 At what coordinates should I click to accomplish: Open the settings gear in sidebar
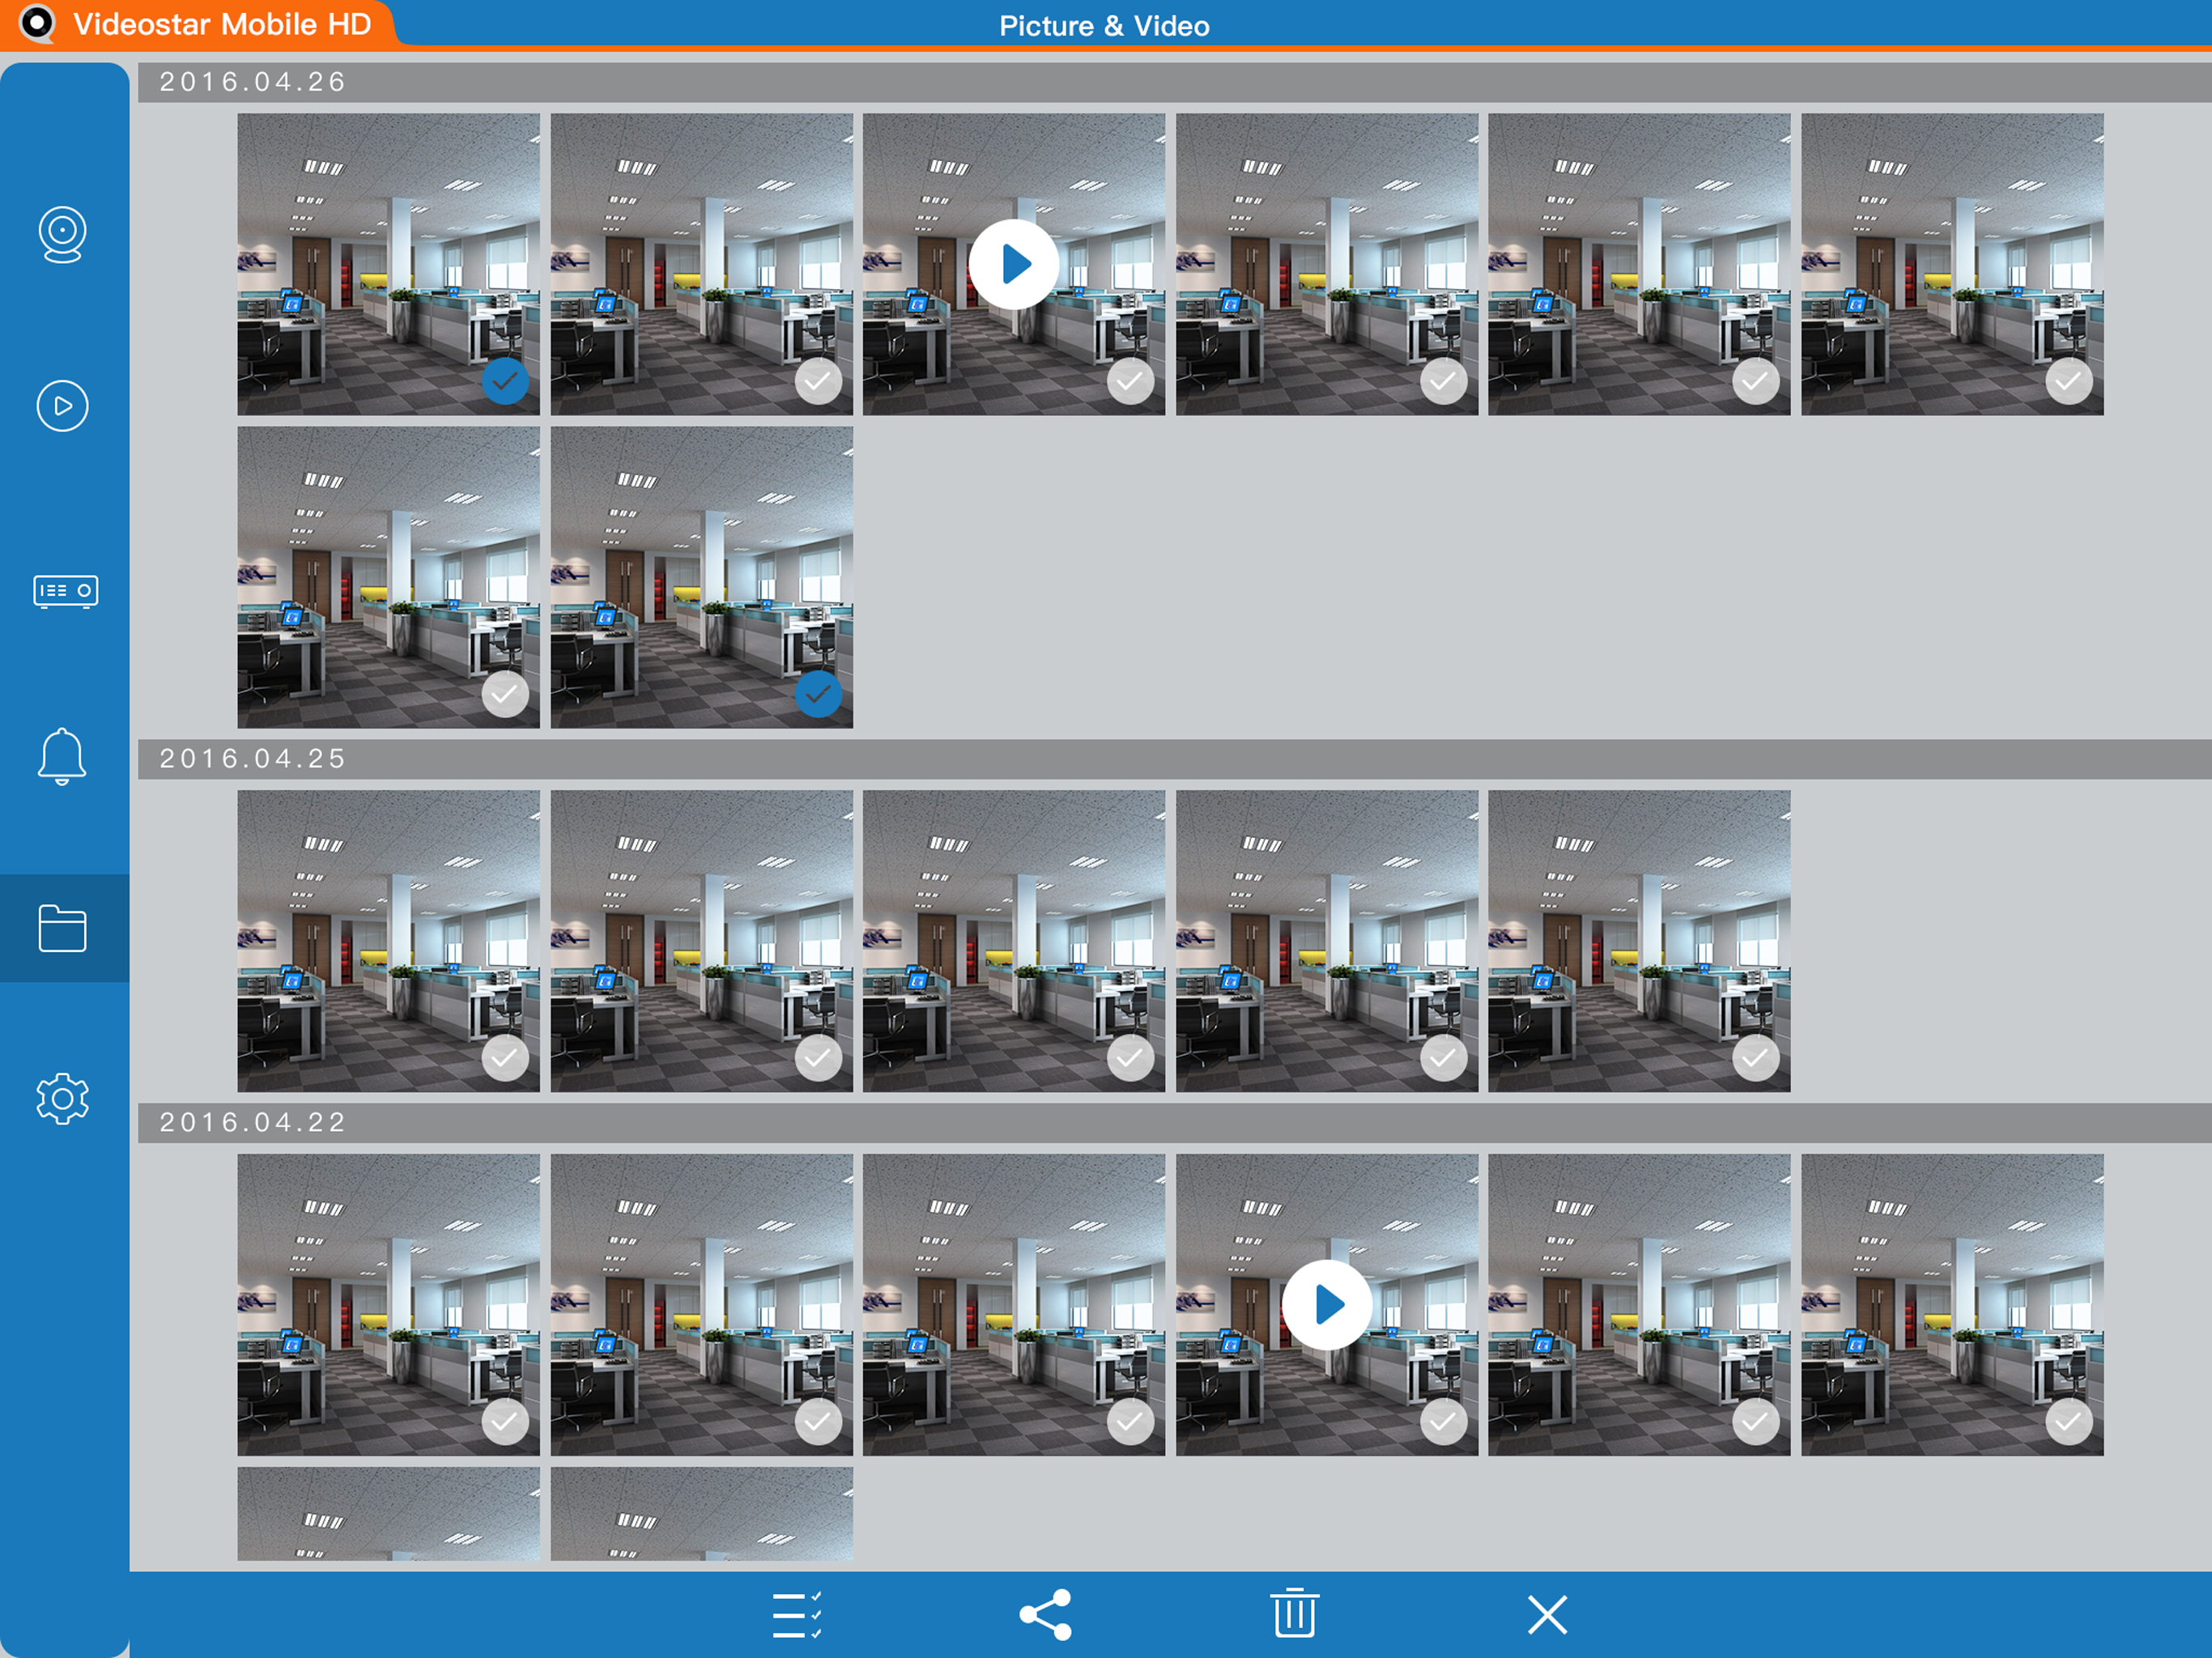[62, 1099]
